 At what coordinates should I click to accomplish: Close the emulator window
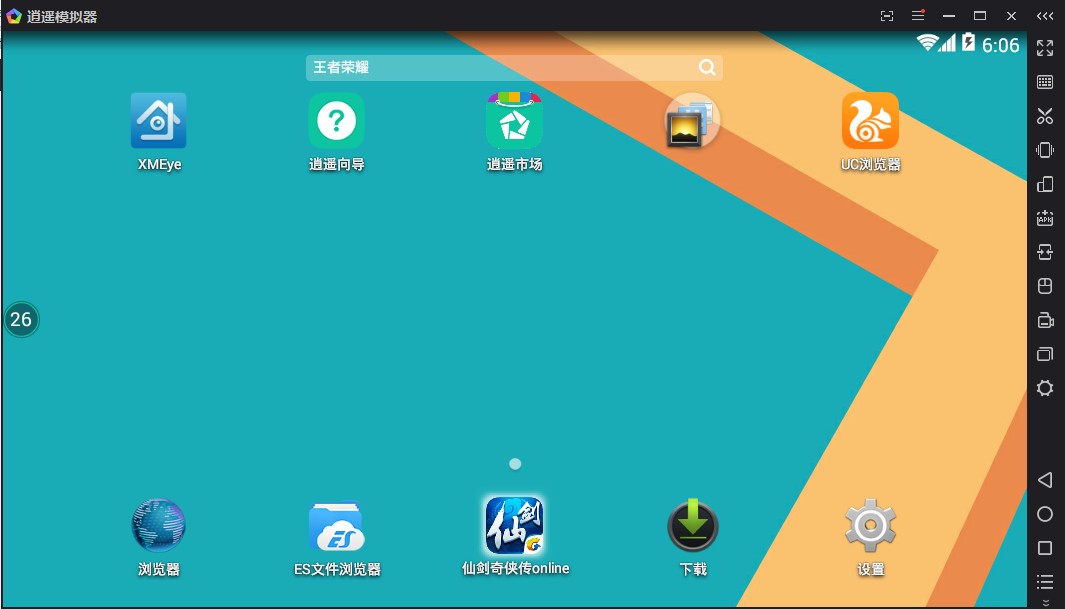[1011, 16]
